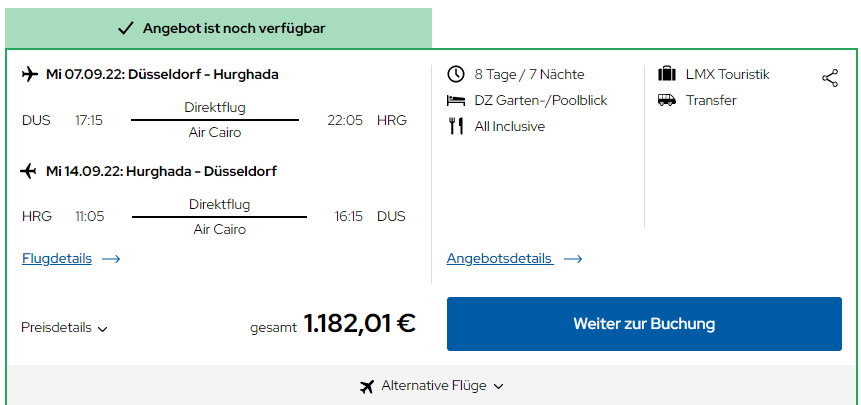This screenshot has width=861, height=405.
Task: Click airplane icon beside Alternative Flüge
Action: click(x=367, y=386)
